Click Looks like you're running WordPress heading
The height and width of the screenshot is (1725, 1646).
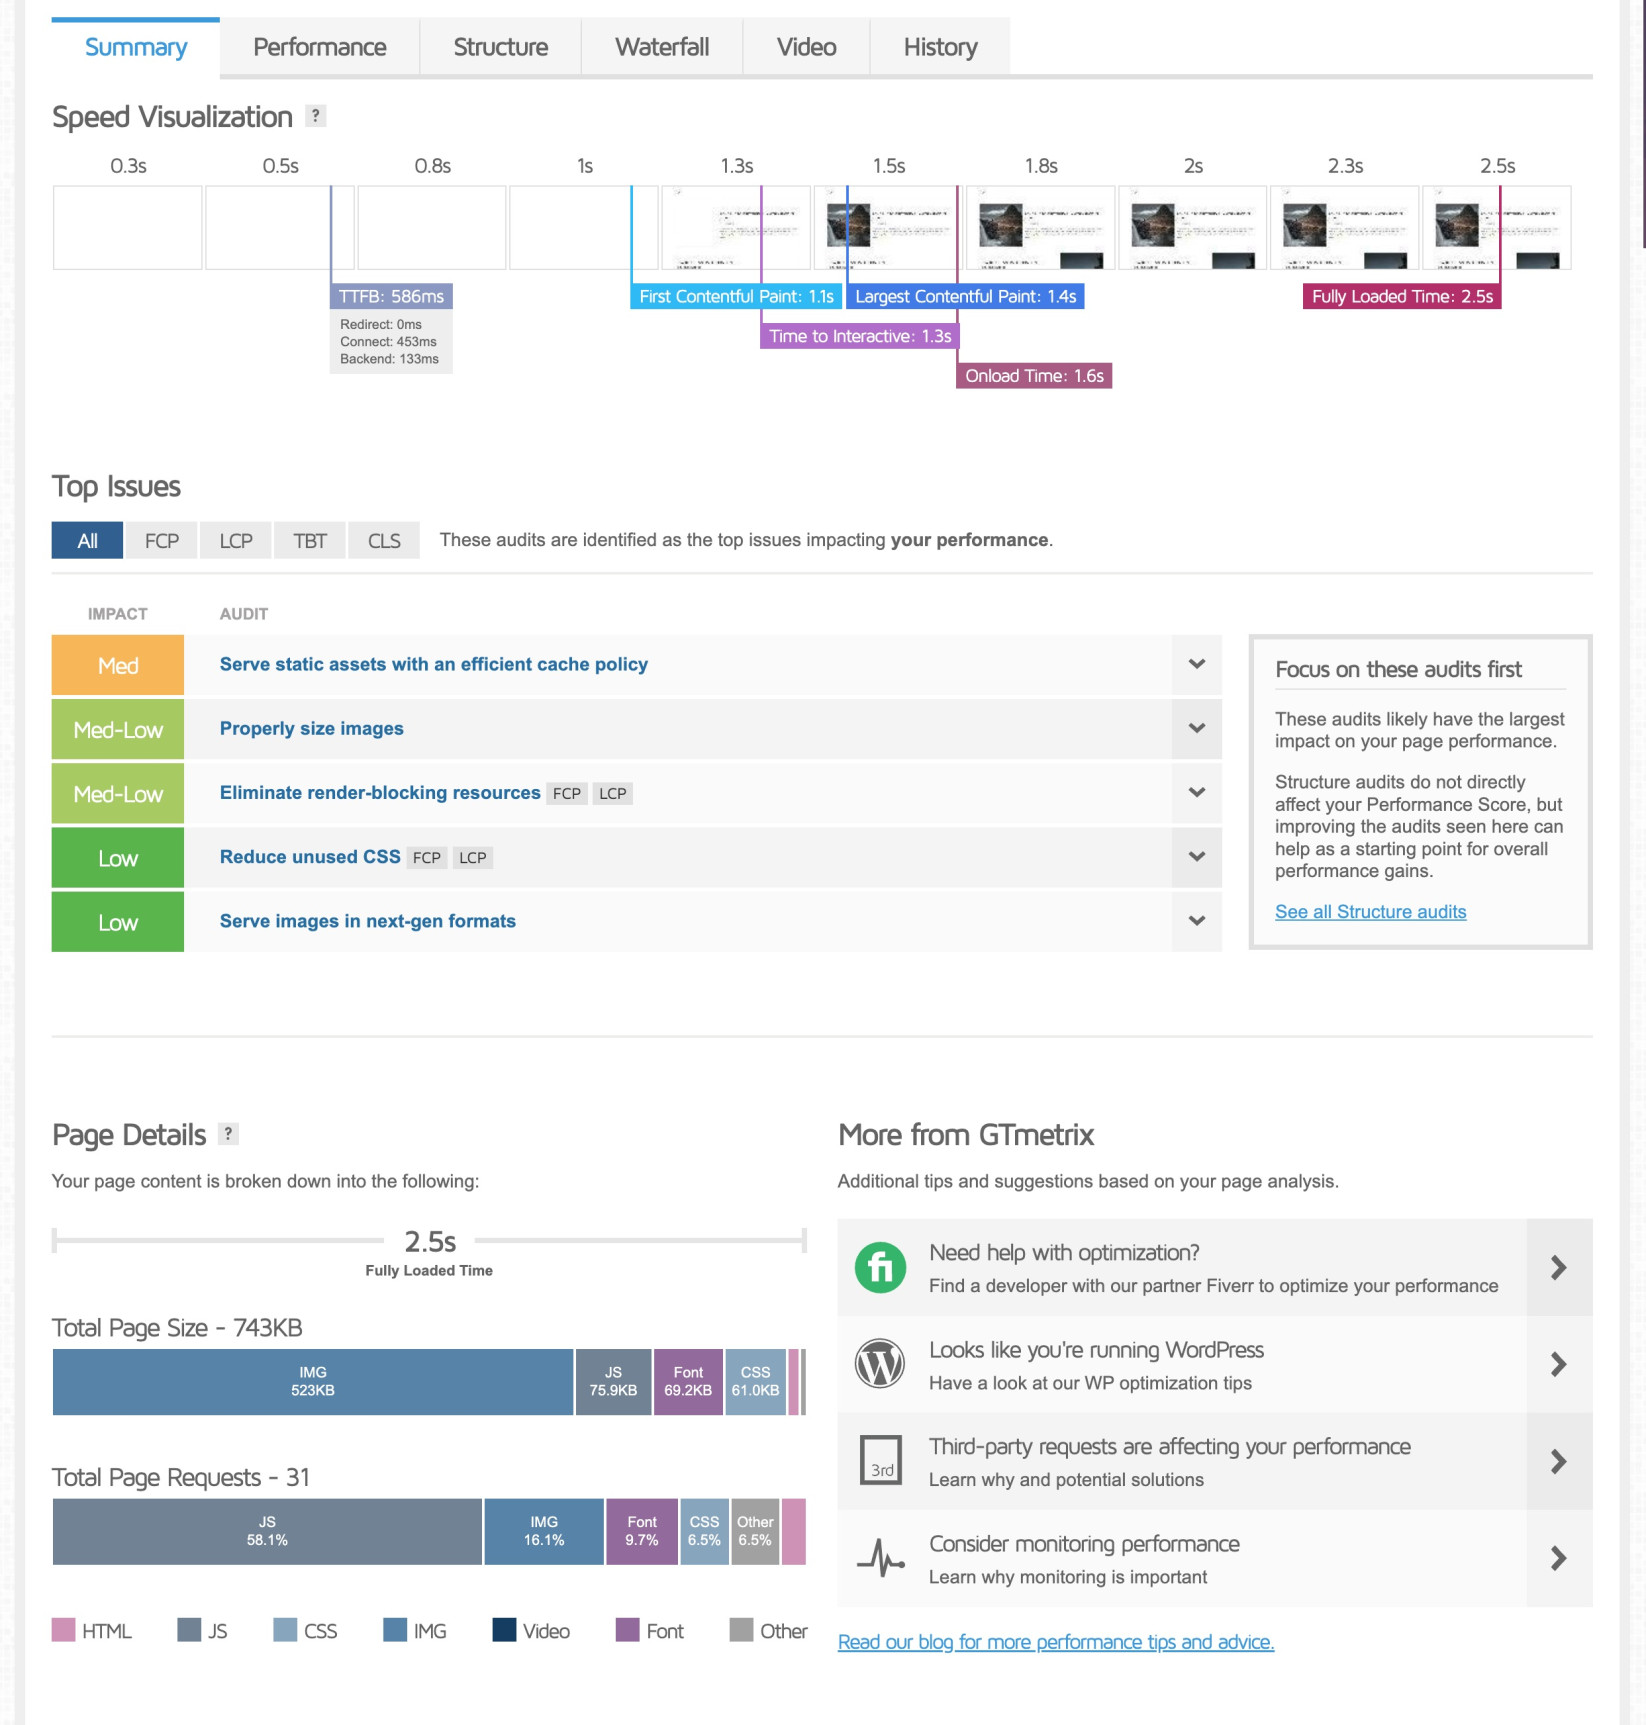pyautogui.click(x=1096, y=1349)
